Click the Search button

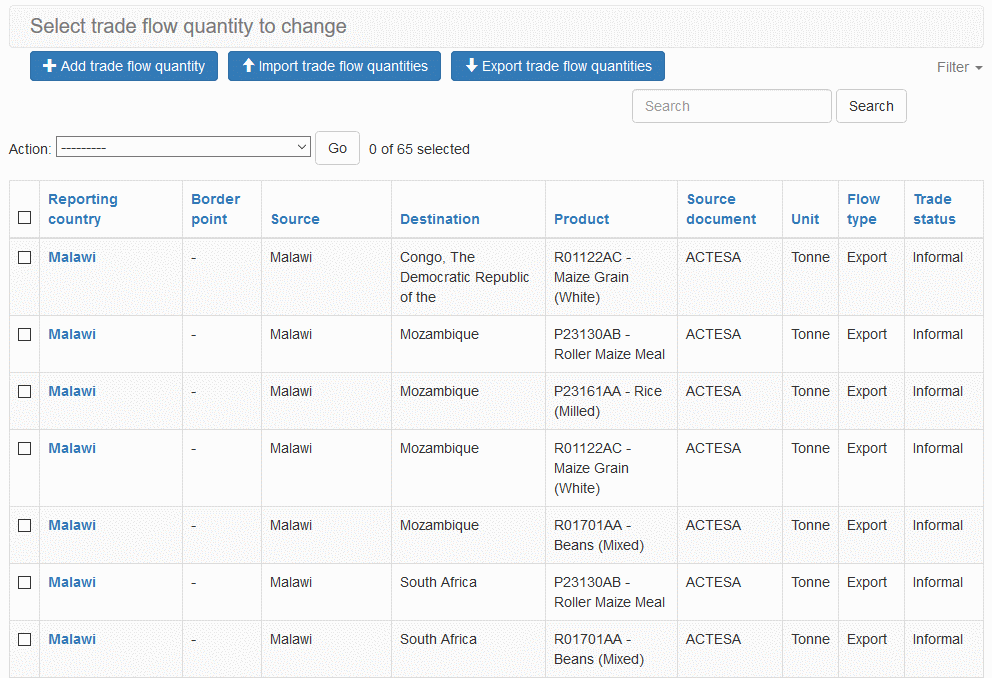point(870,106)
